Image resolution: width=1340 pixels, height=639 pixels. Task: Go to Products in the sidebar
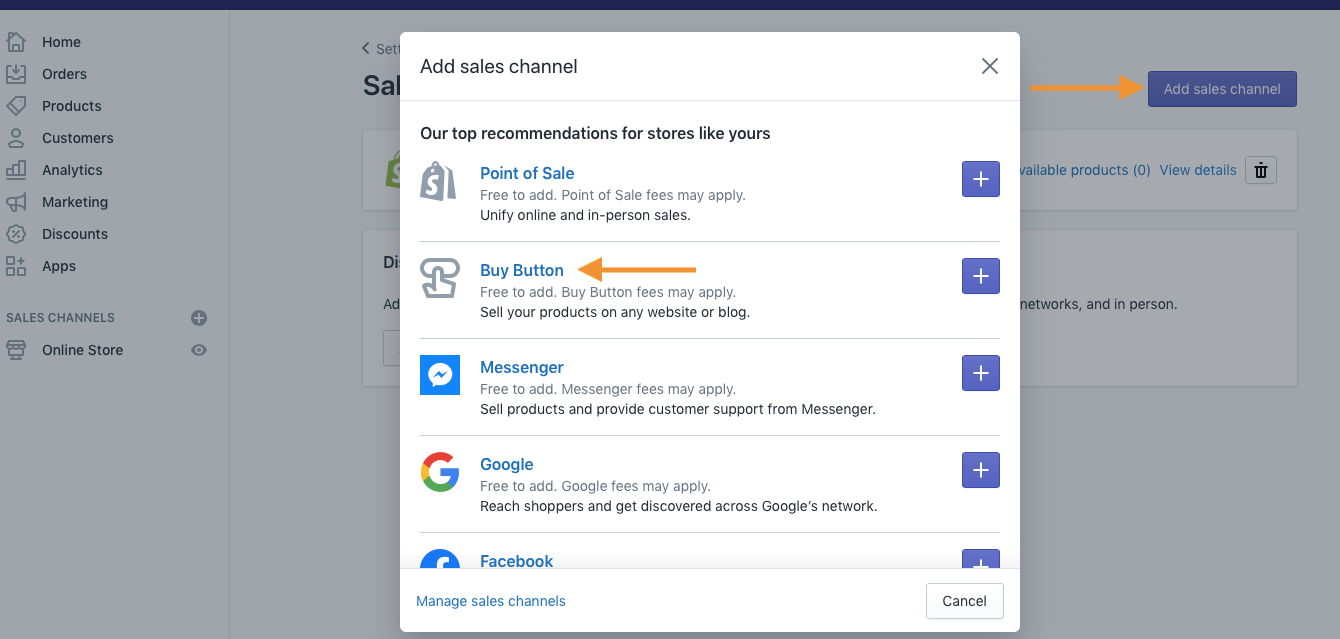click(x=71, y=106)
